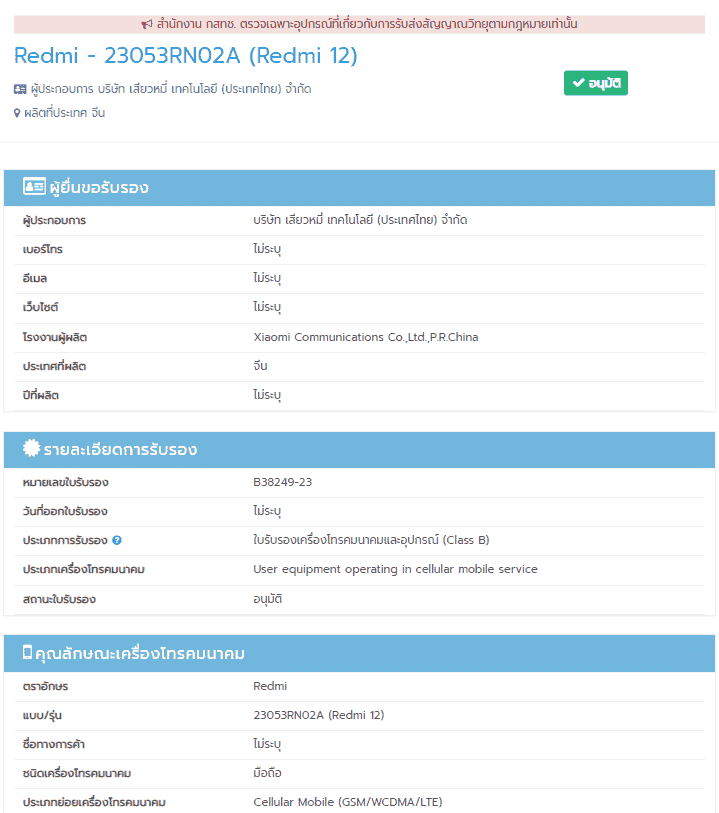
Task: Click the ไม่ระบุ value in ปีที่ผลิต row
Action: click(x=267, y=395)
